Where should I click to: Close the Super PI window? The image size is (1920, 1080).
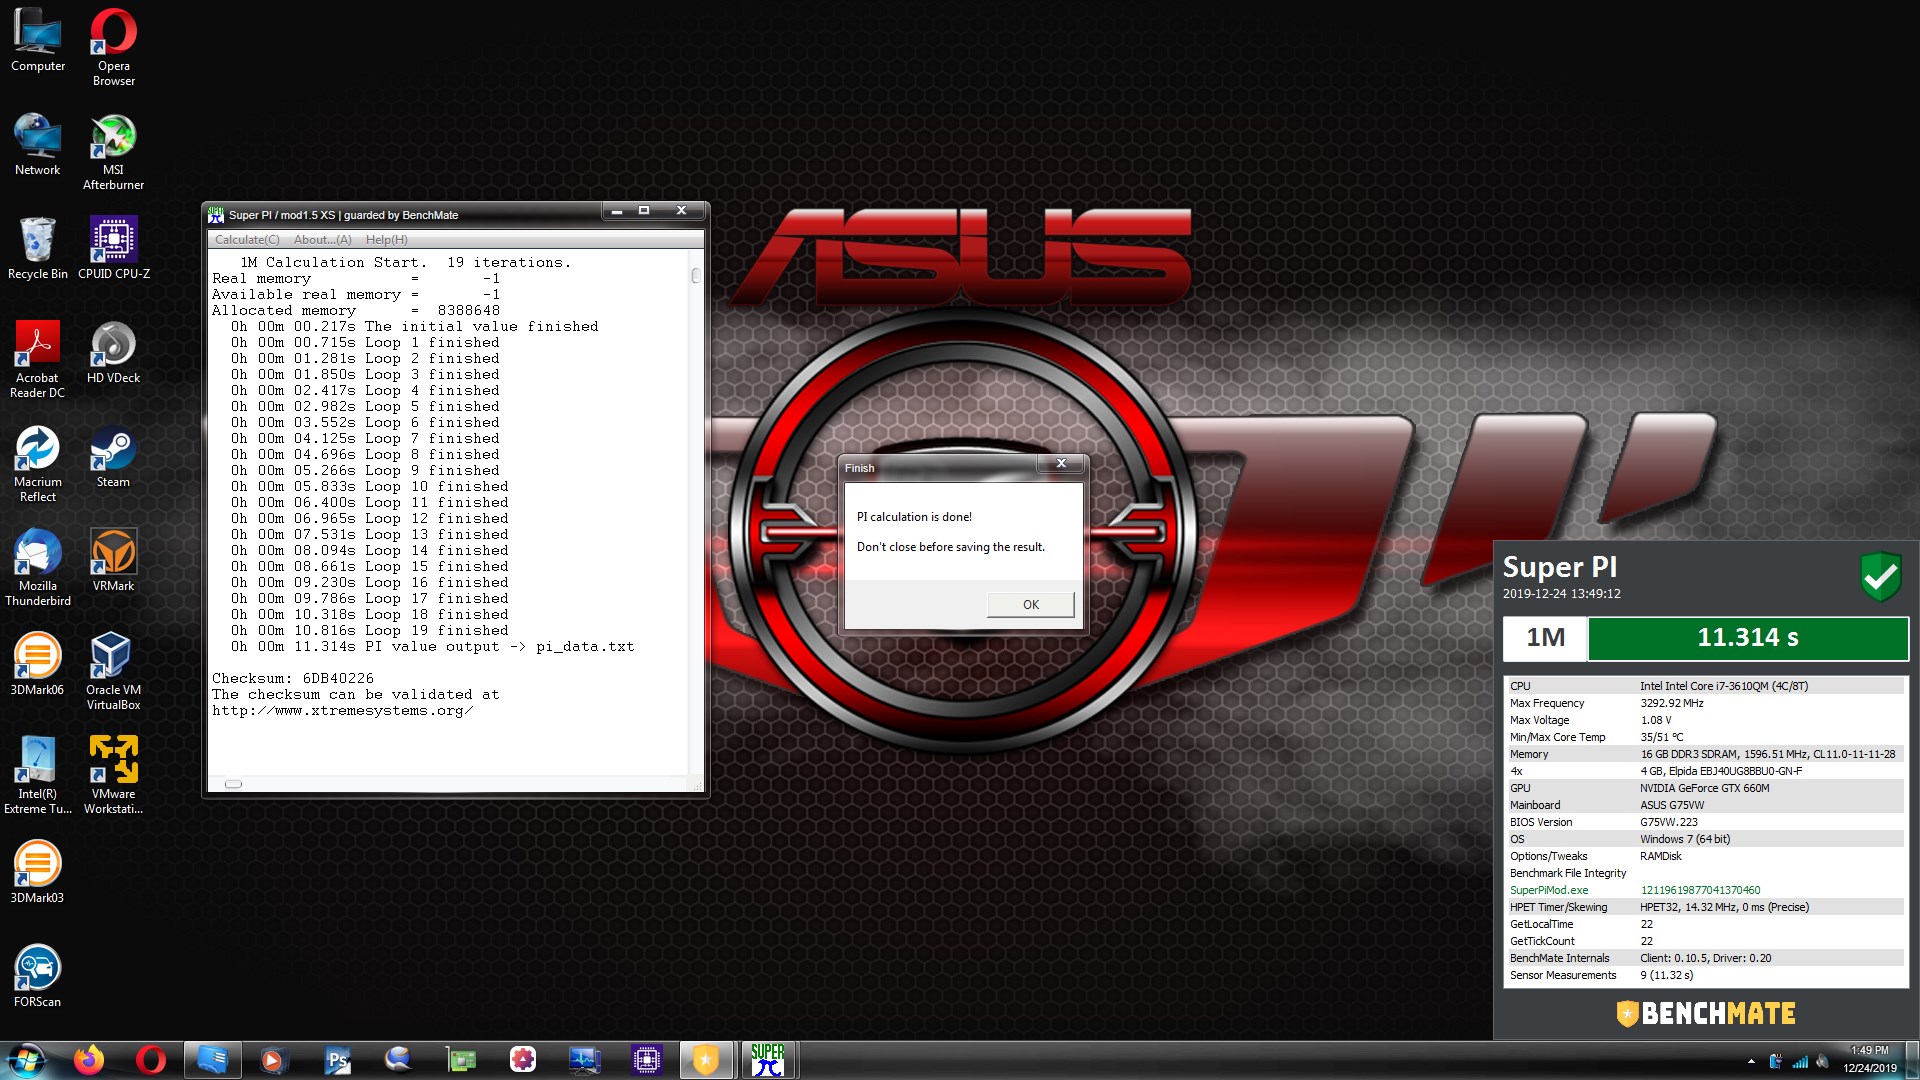click(681, 211)
